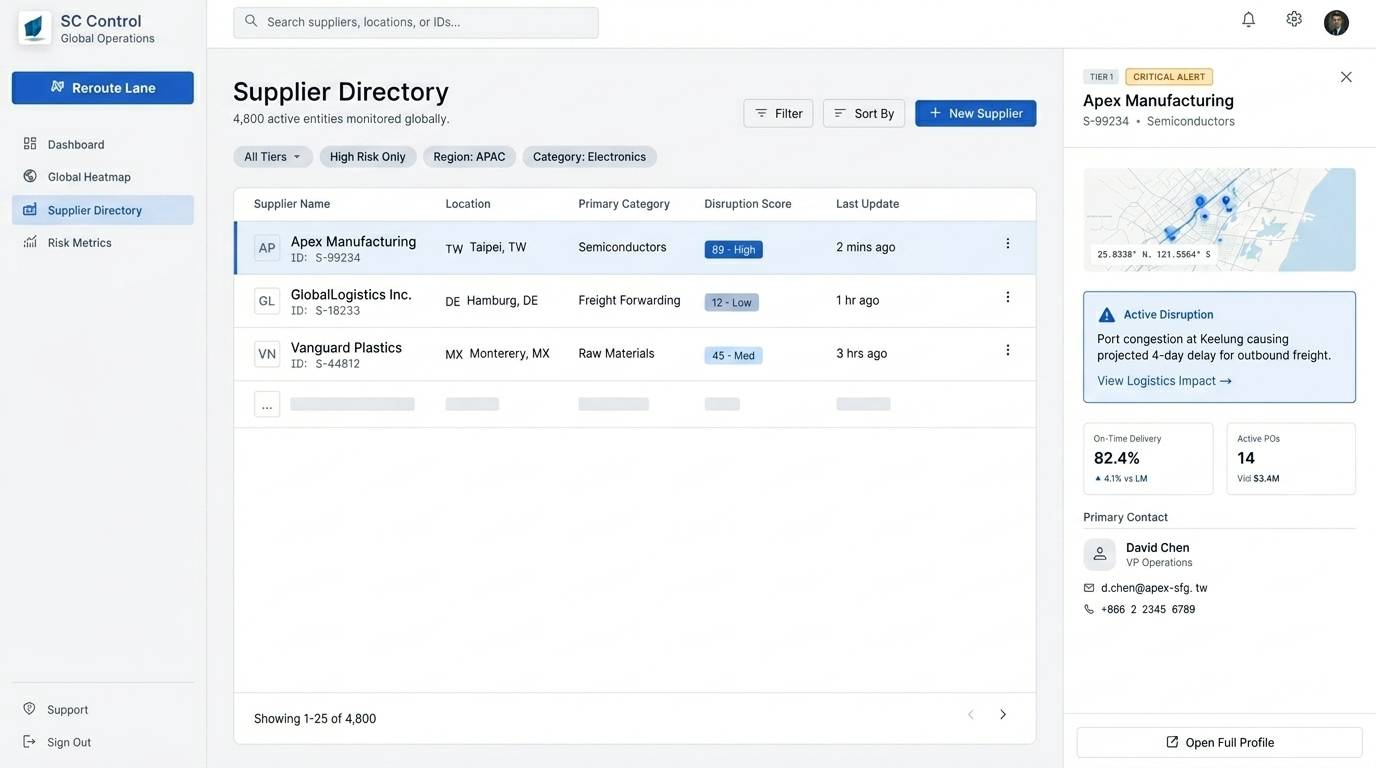This screenshot has height=768, width=1376.
Task: Go to the next page of suppliers
Action: pyautogui.click(x=1003, y=715)
